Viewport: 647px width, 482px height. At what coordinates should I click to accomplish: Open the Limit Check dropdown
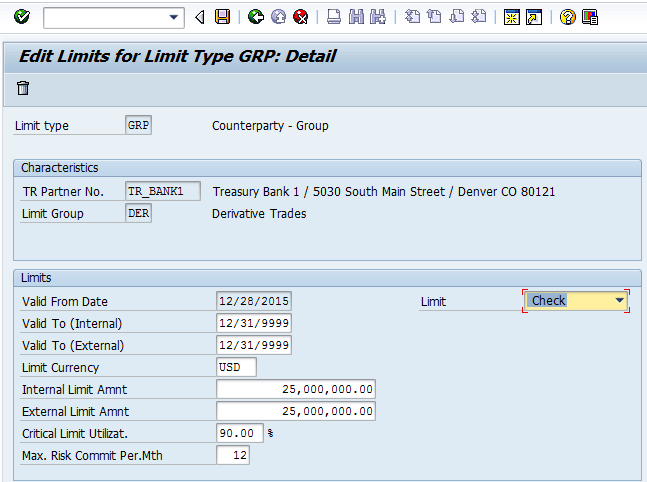(620, 300)
